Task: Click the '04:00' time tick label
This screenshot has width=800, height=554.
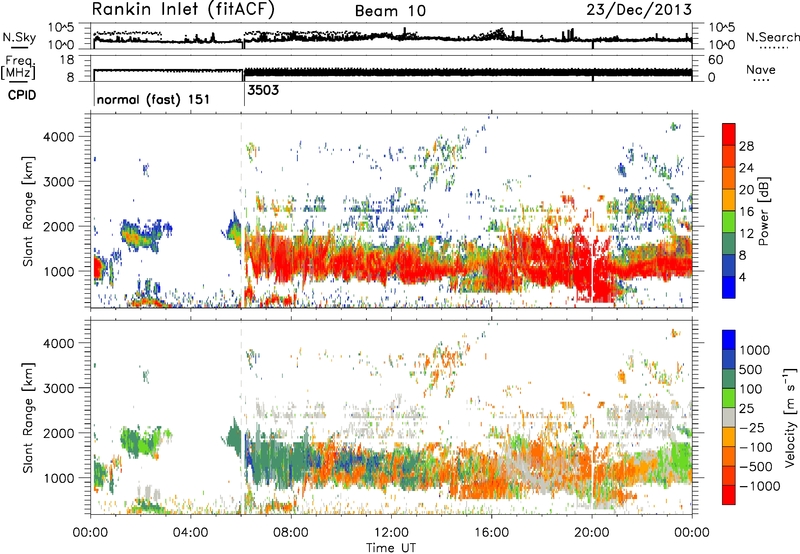Action: pyautogui.click(x=191, y=533)
